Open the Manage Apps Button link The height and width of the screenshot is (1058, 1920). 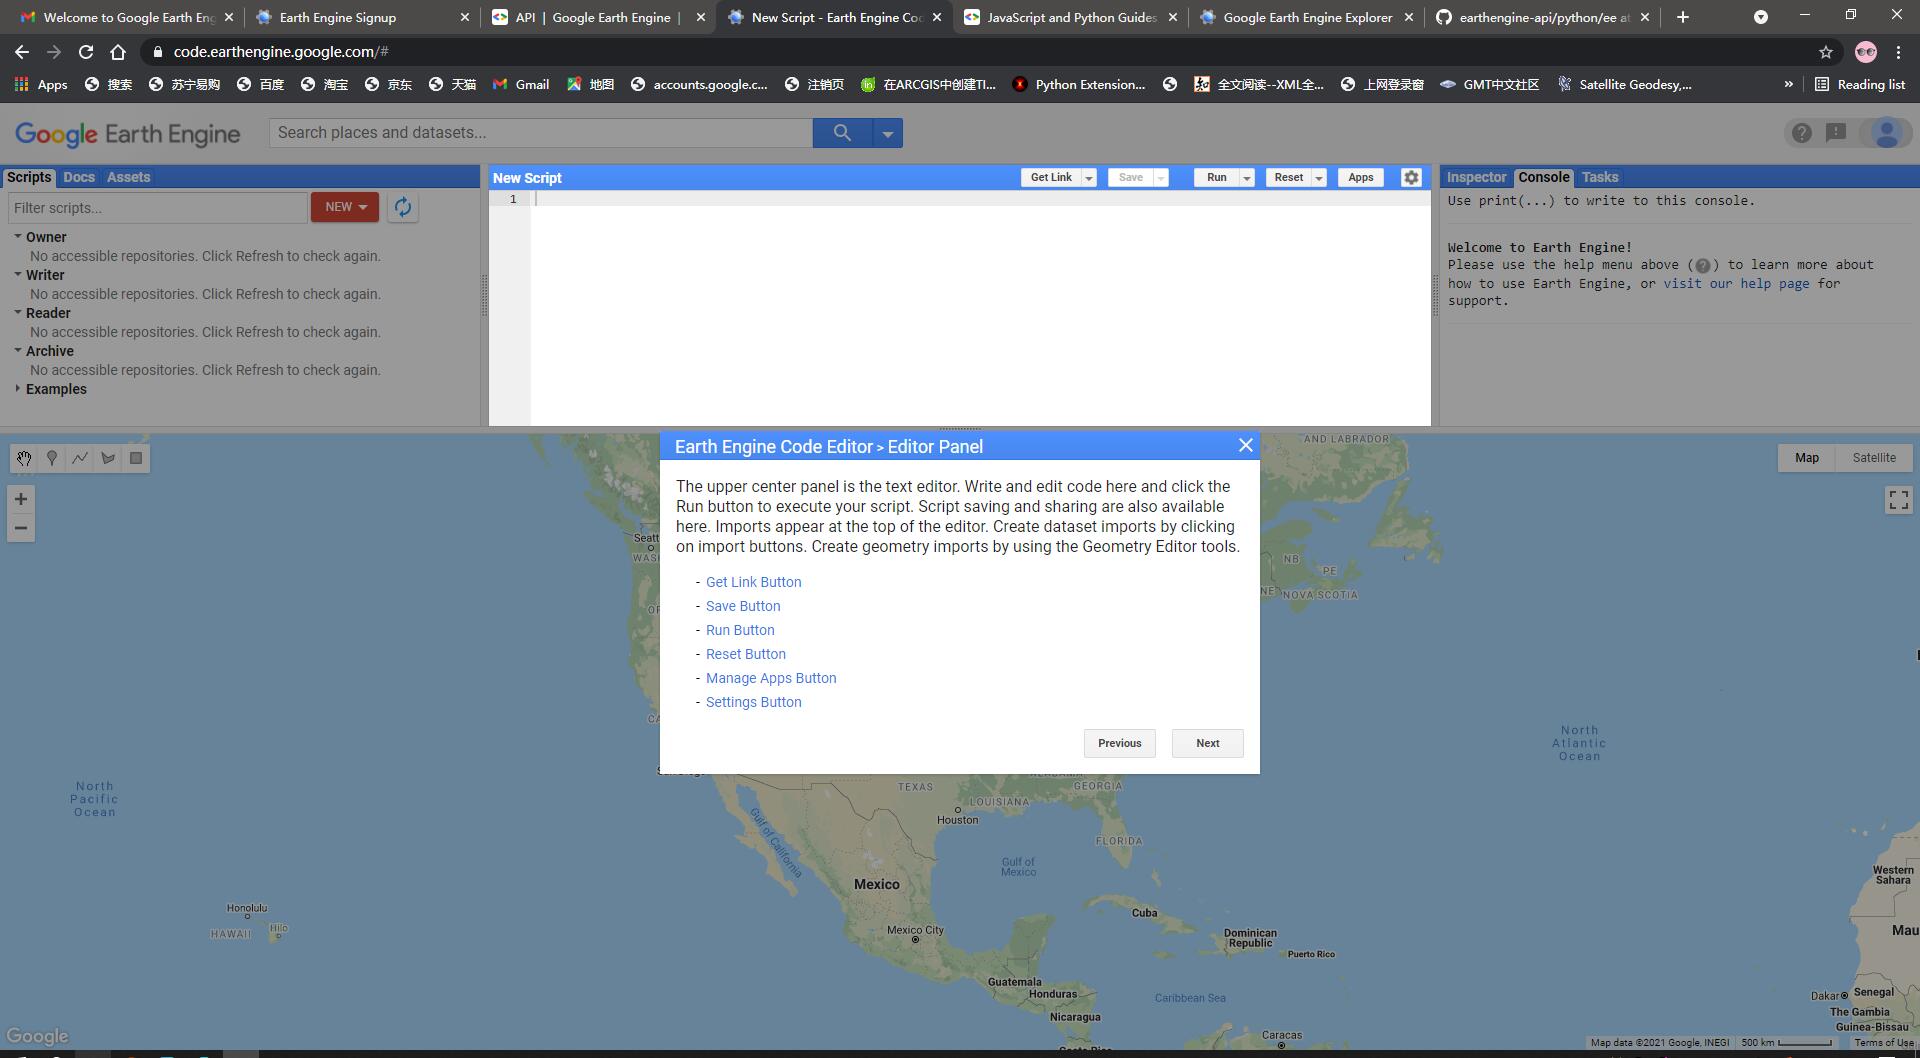pos(771,678)
